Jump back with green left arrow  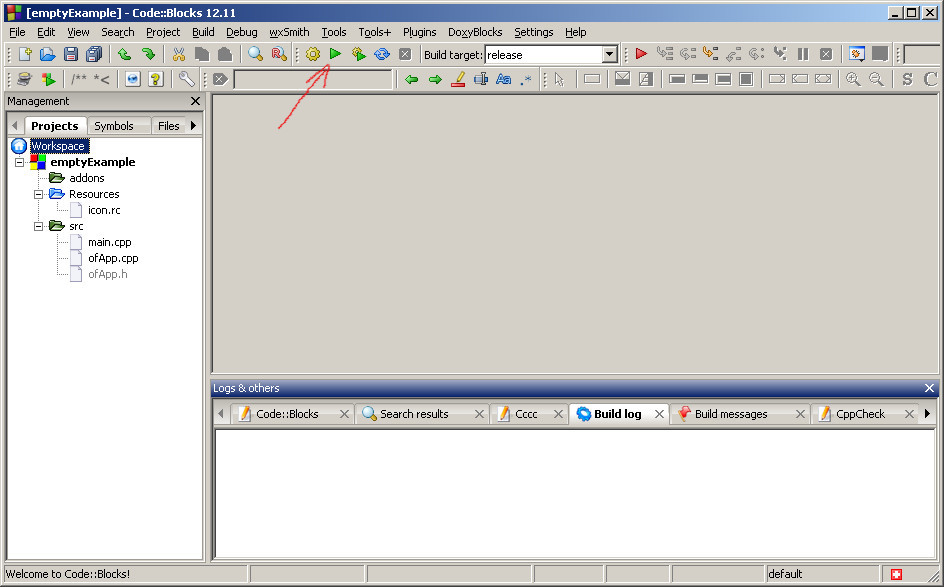click(411, 79)
